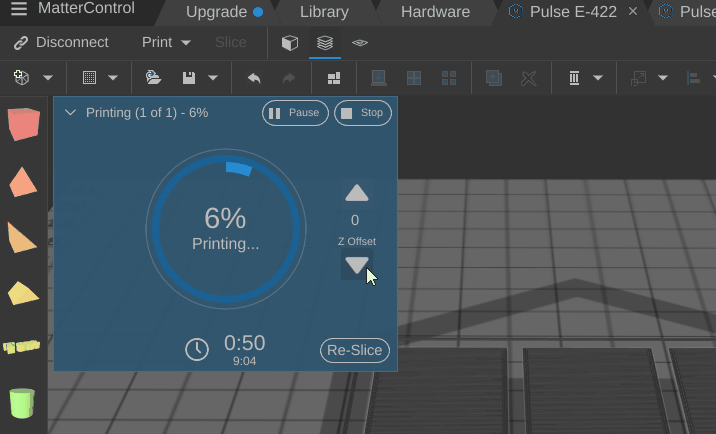The image size is (716, 434).
Task: Click the remove X icon in the toolbar
Action: pos(529,78)
